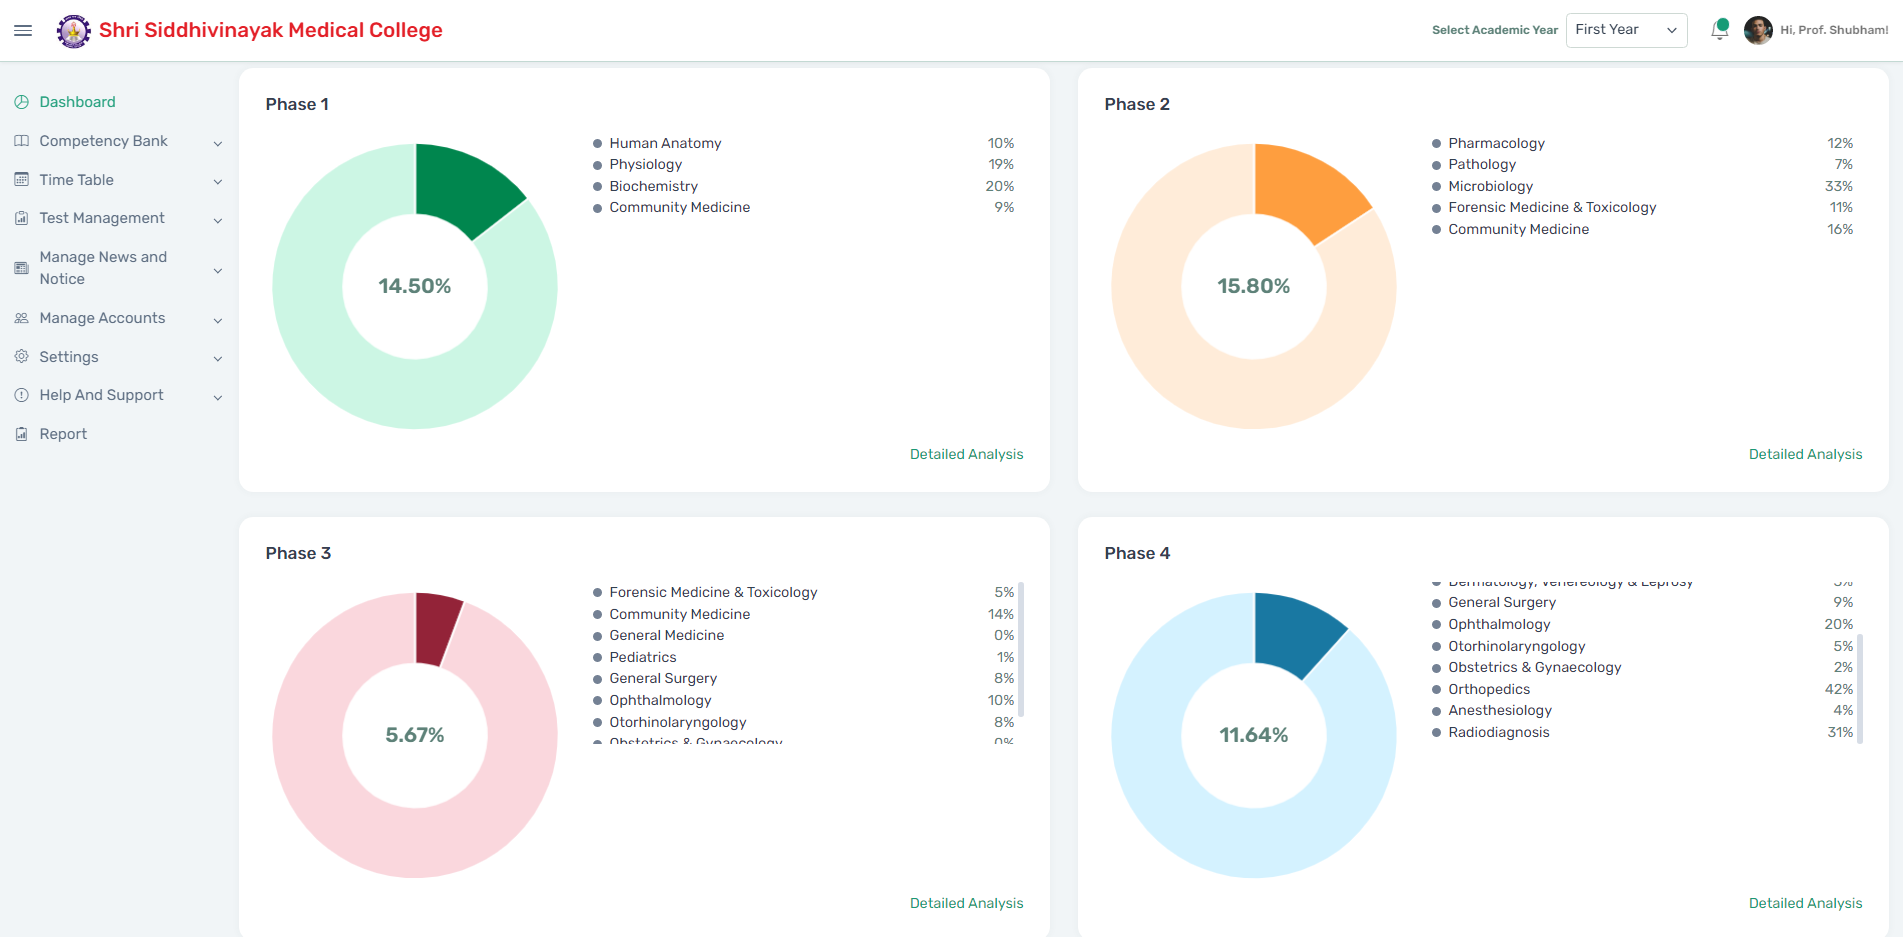
Task: Click the notification bell
Action: [1719, 30]
